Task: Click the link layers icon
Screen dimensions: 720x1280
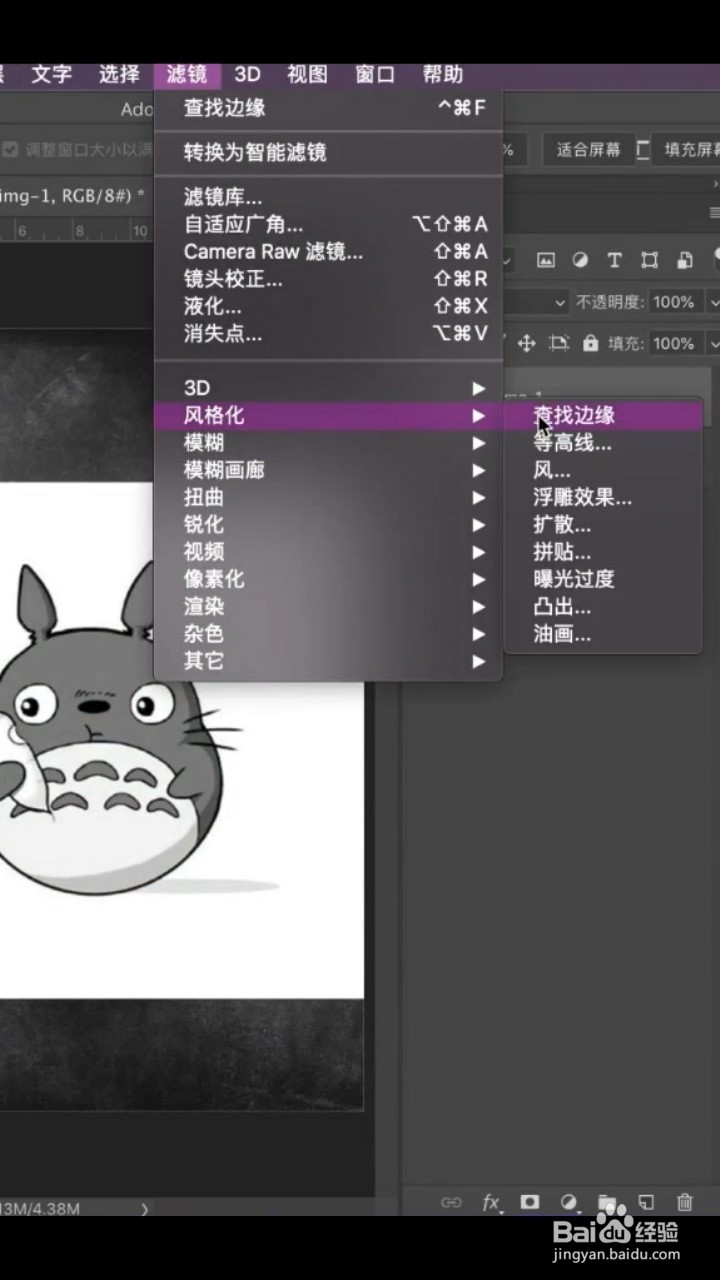Action: (452, 1203)
